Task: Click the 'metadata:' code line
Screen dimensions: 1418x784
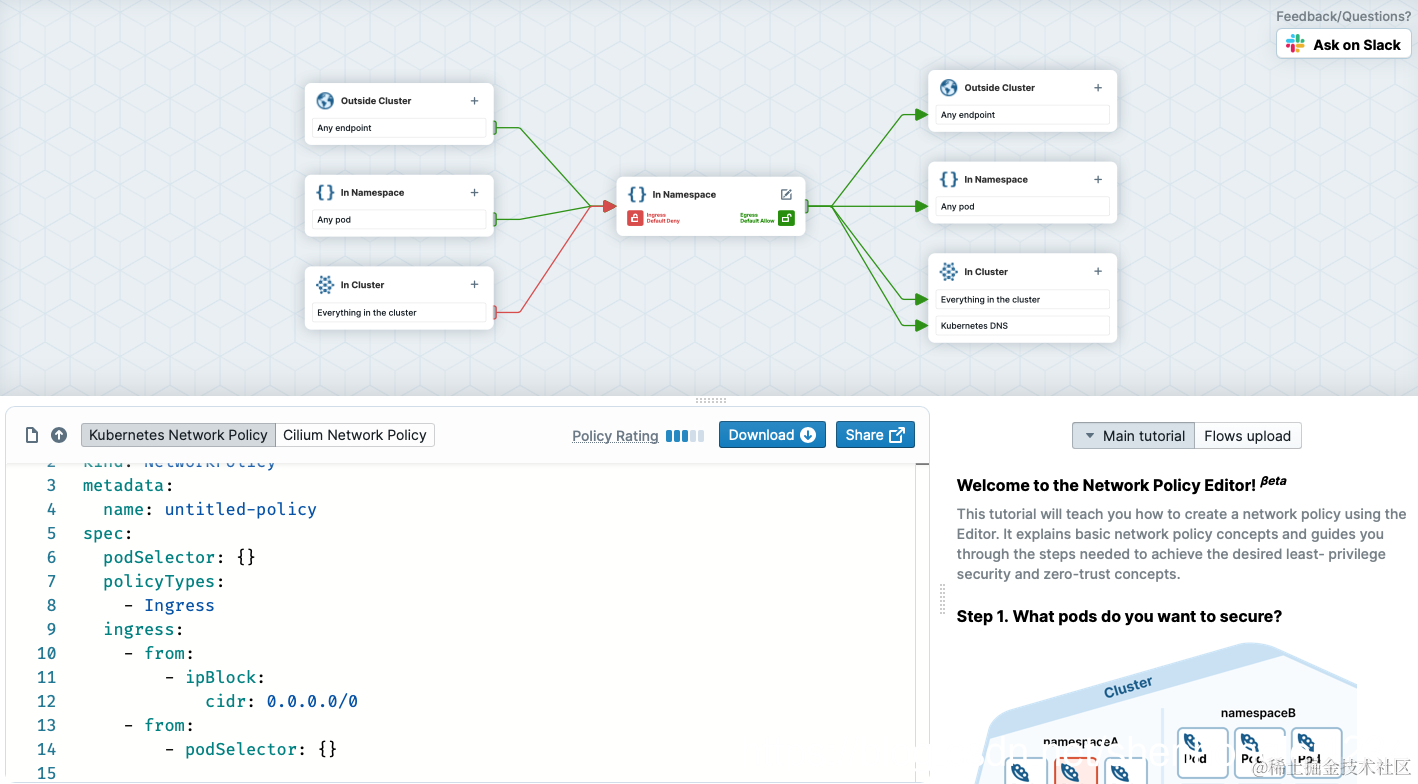Action: point(128,485)
